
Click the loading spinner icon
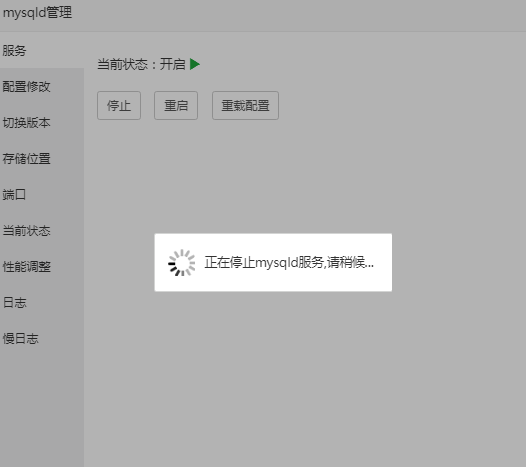pyautogui.click(x=181, y=262)
